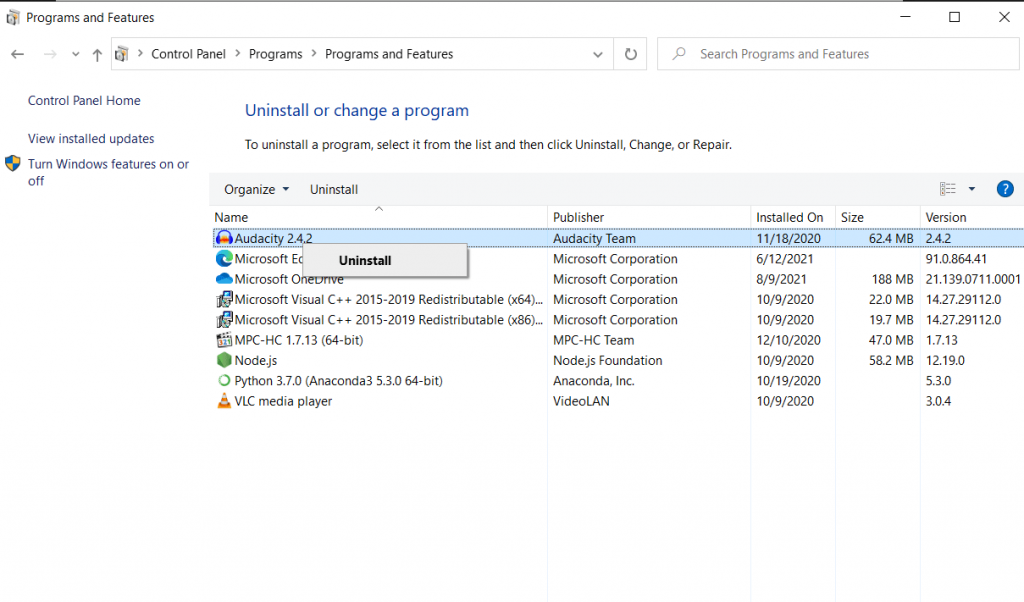Select Visual C++ 2015-2019 Redistributable (x86)
1024x602 pixels.
389,319
